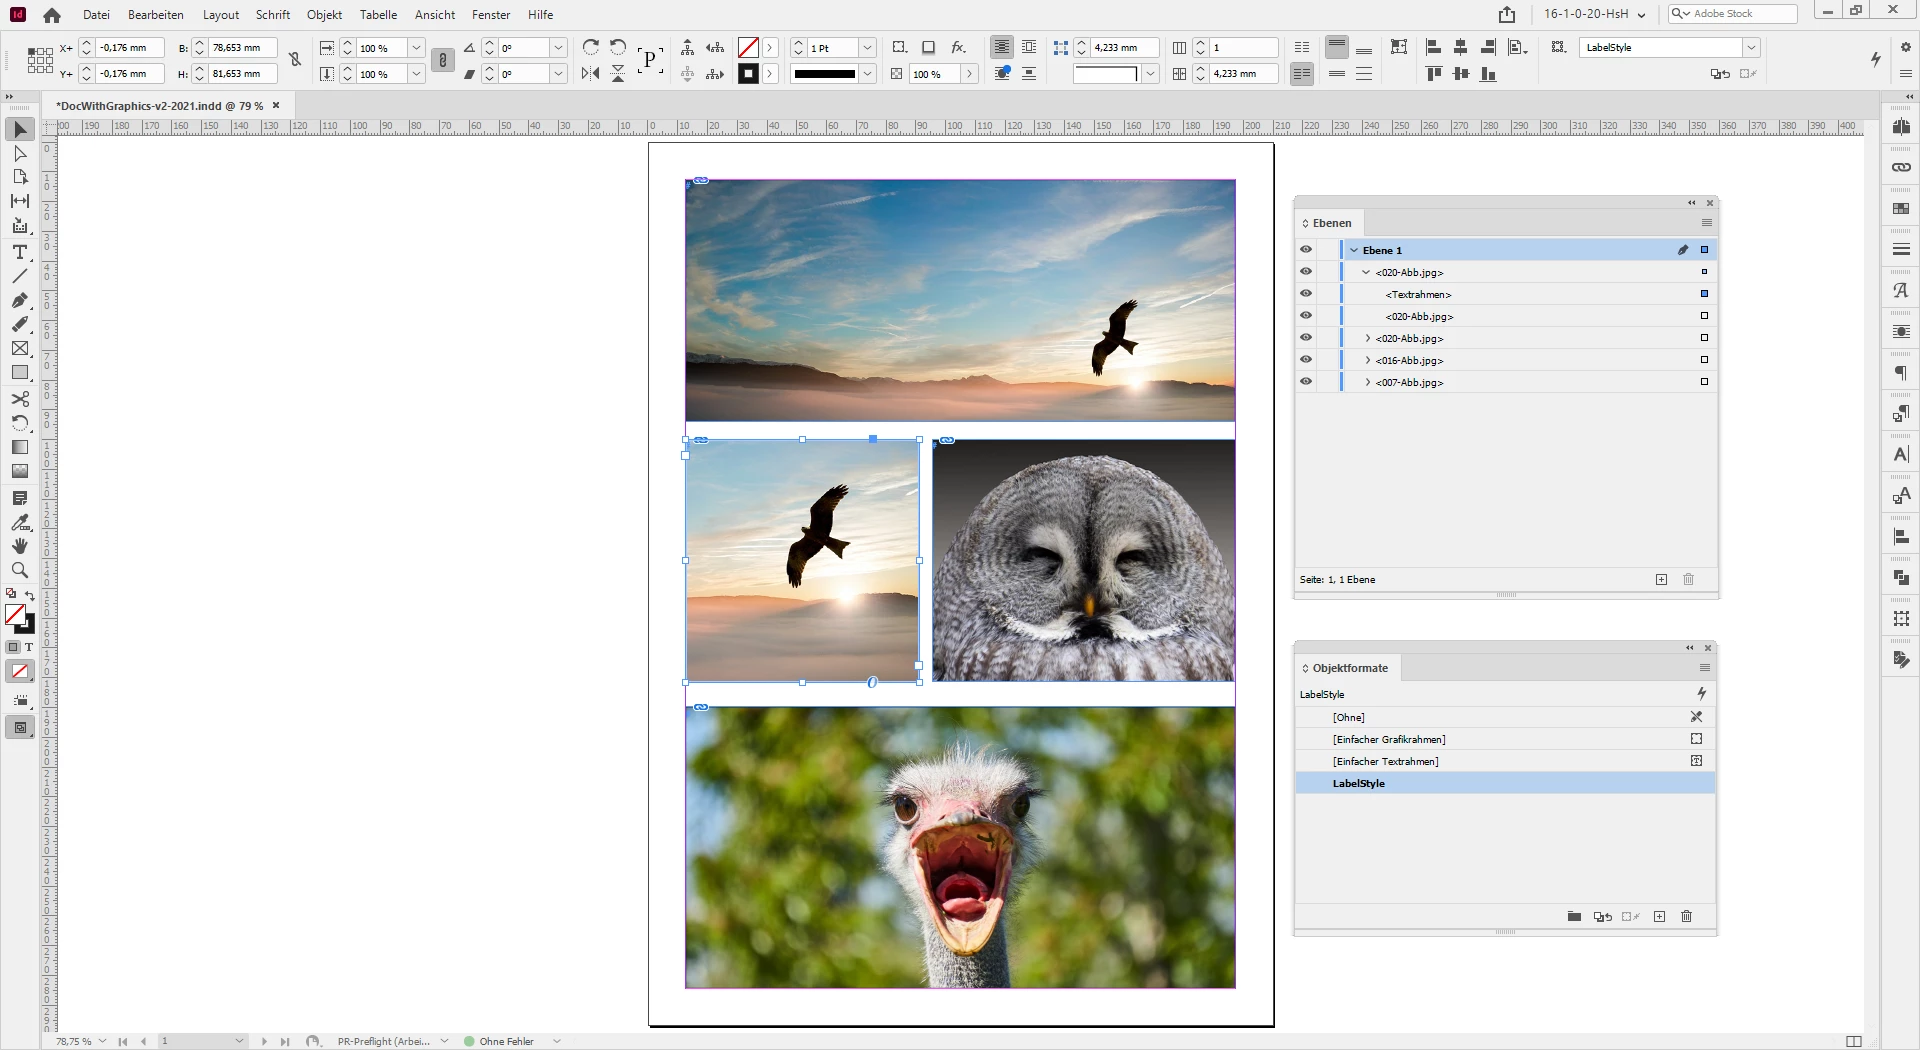Viewport: 1920px width, 1050px height.
Task: Select the Hand tool
Action: [x=19, y=546]
